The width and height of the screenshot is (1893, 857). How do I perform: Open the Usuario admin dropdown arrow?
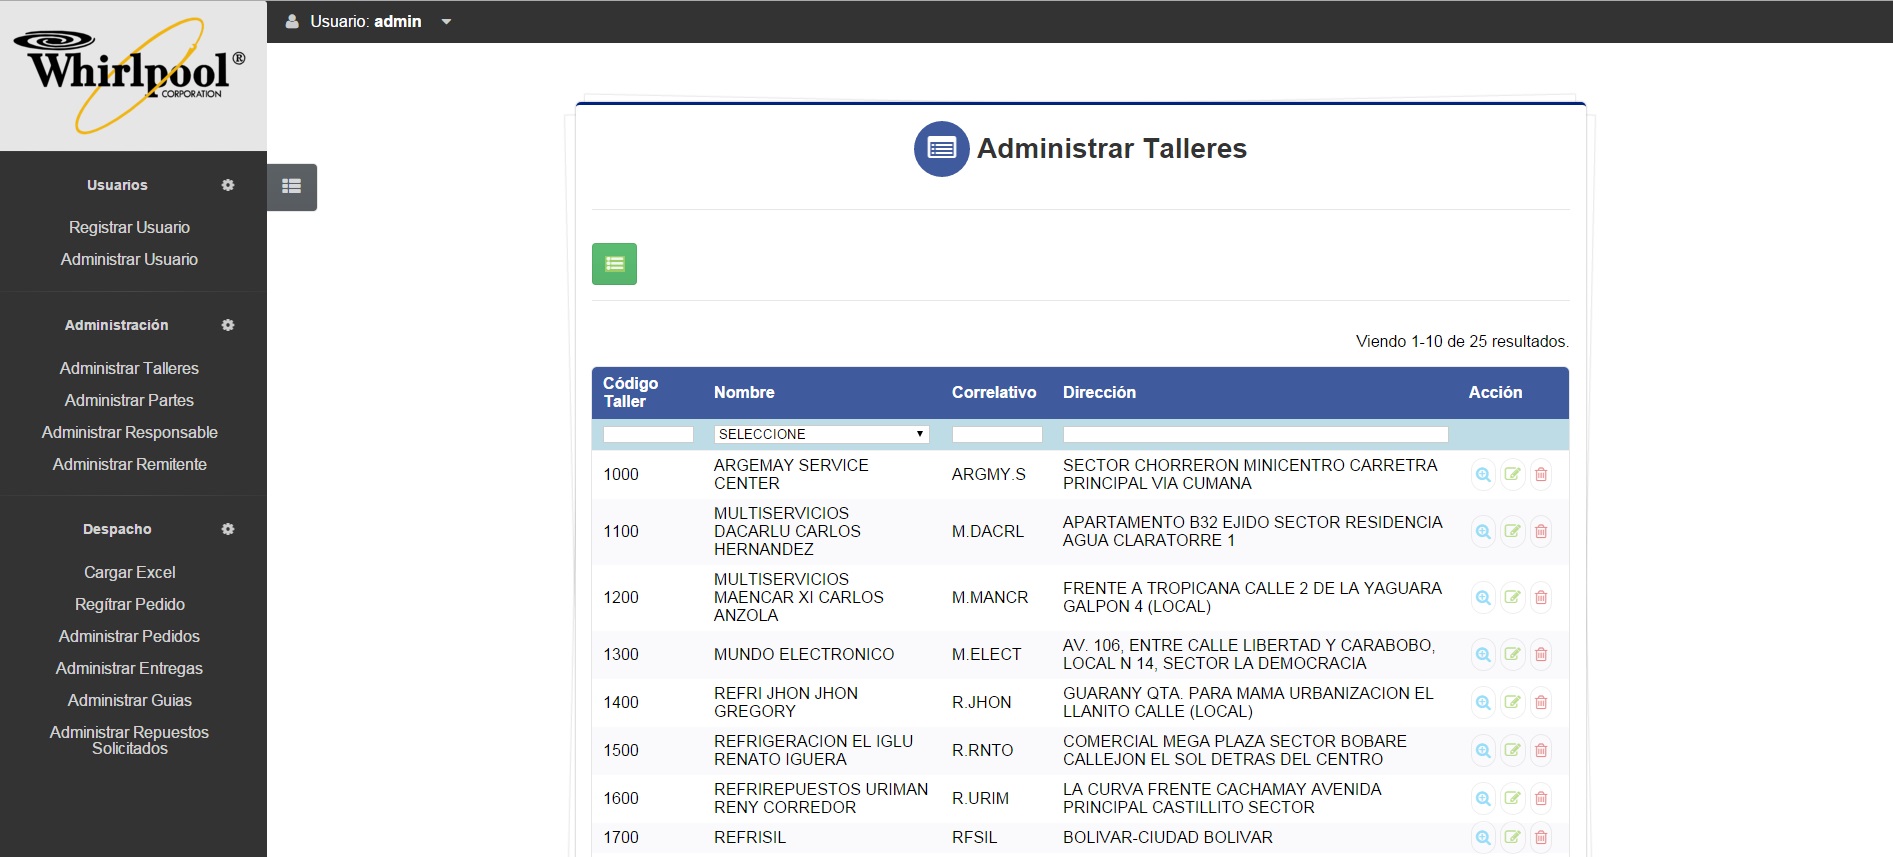[446, 22]
